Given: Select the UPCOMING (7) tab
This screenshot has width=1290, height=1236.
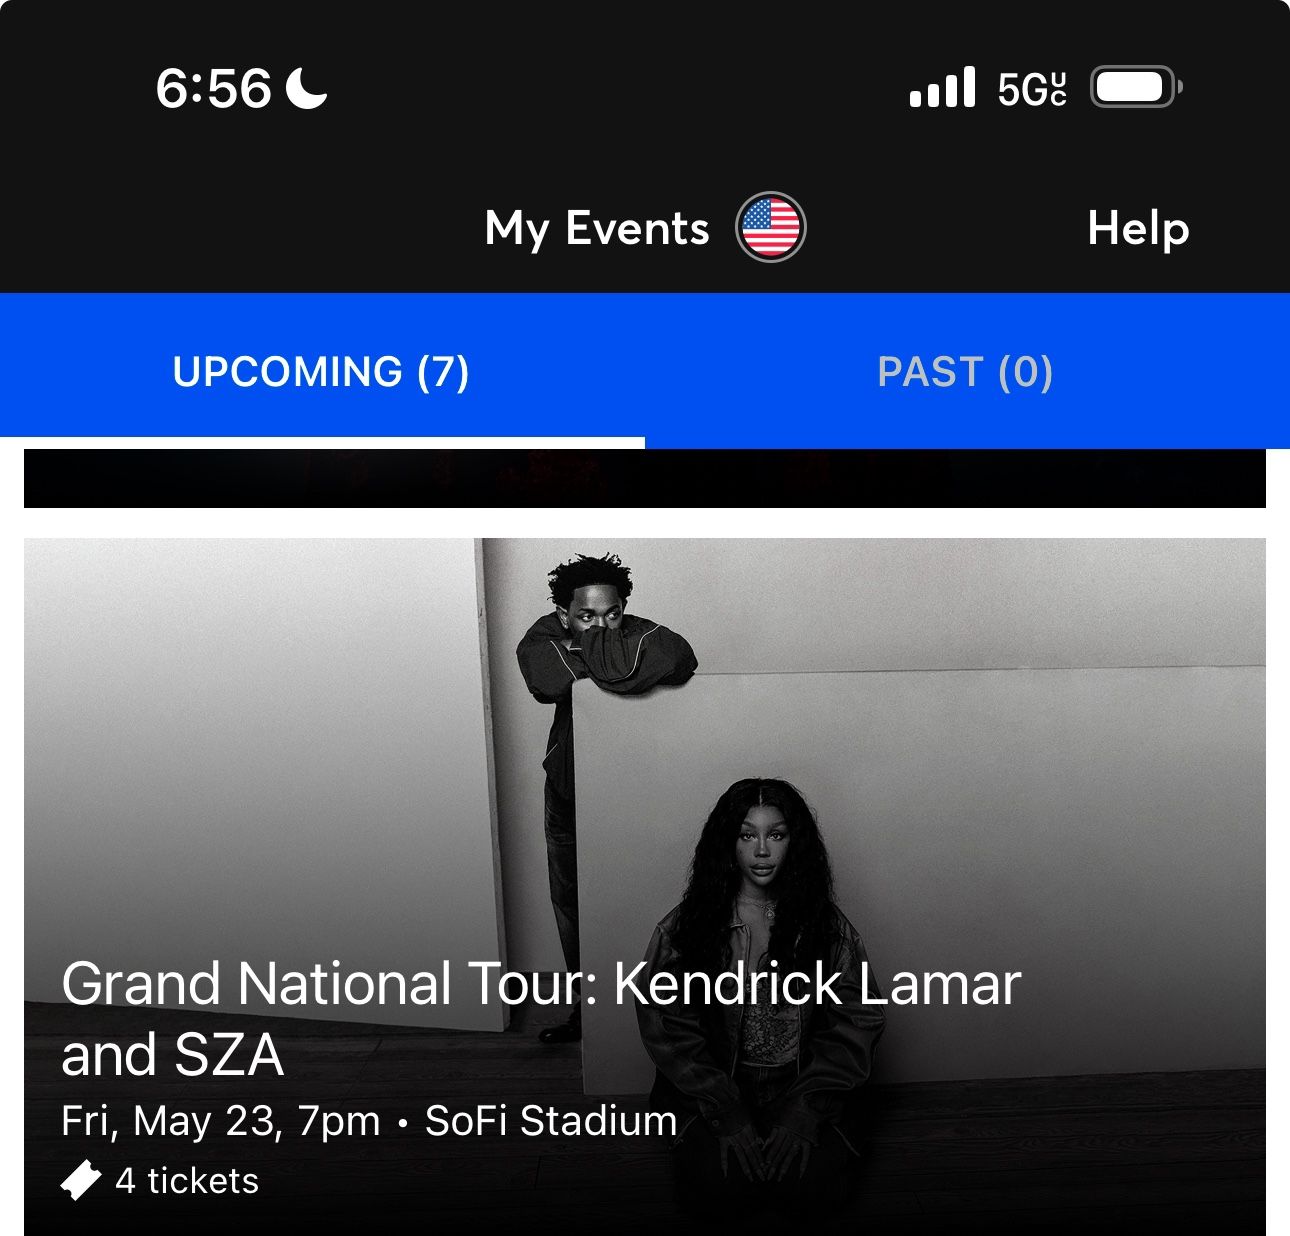Looking at the screenshot, I should [322, 371].
